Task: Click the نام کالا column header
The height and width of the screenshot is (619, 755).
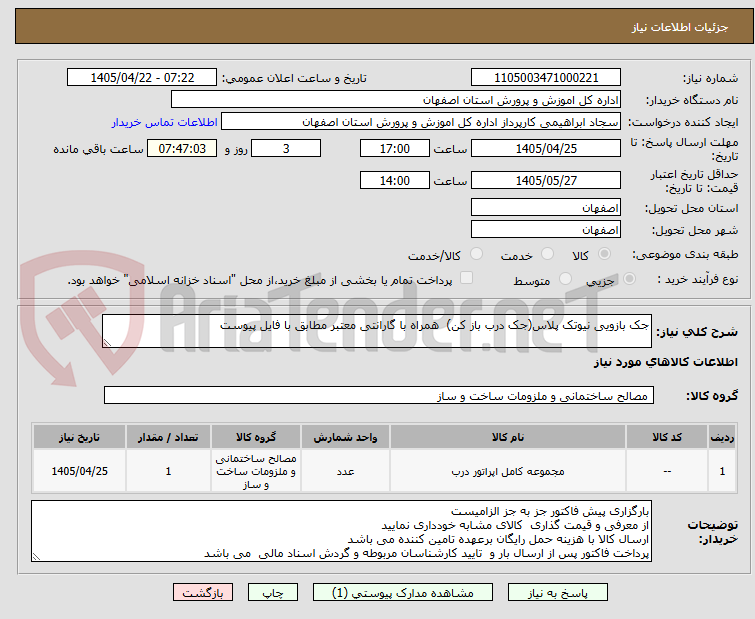Action: point(508,437)
